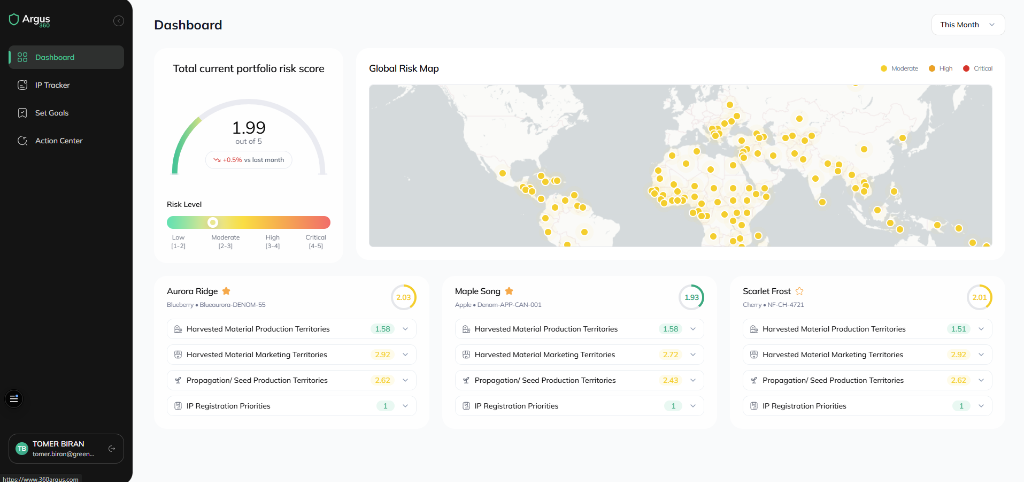
Task: Expand Maple Song IP Registration Priorities row
Action: point(694,406)
